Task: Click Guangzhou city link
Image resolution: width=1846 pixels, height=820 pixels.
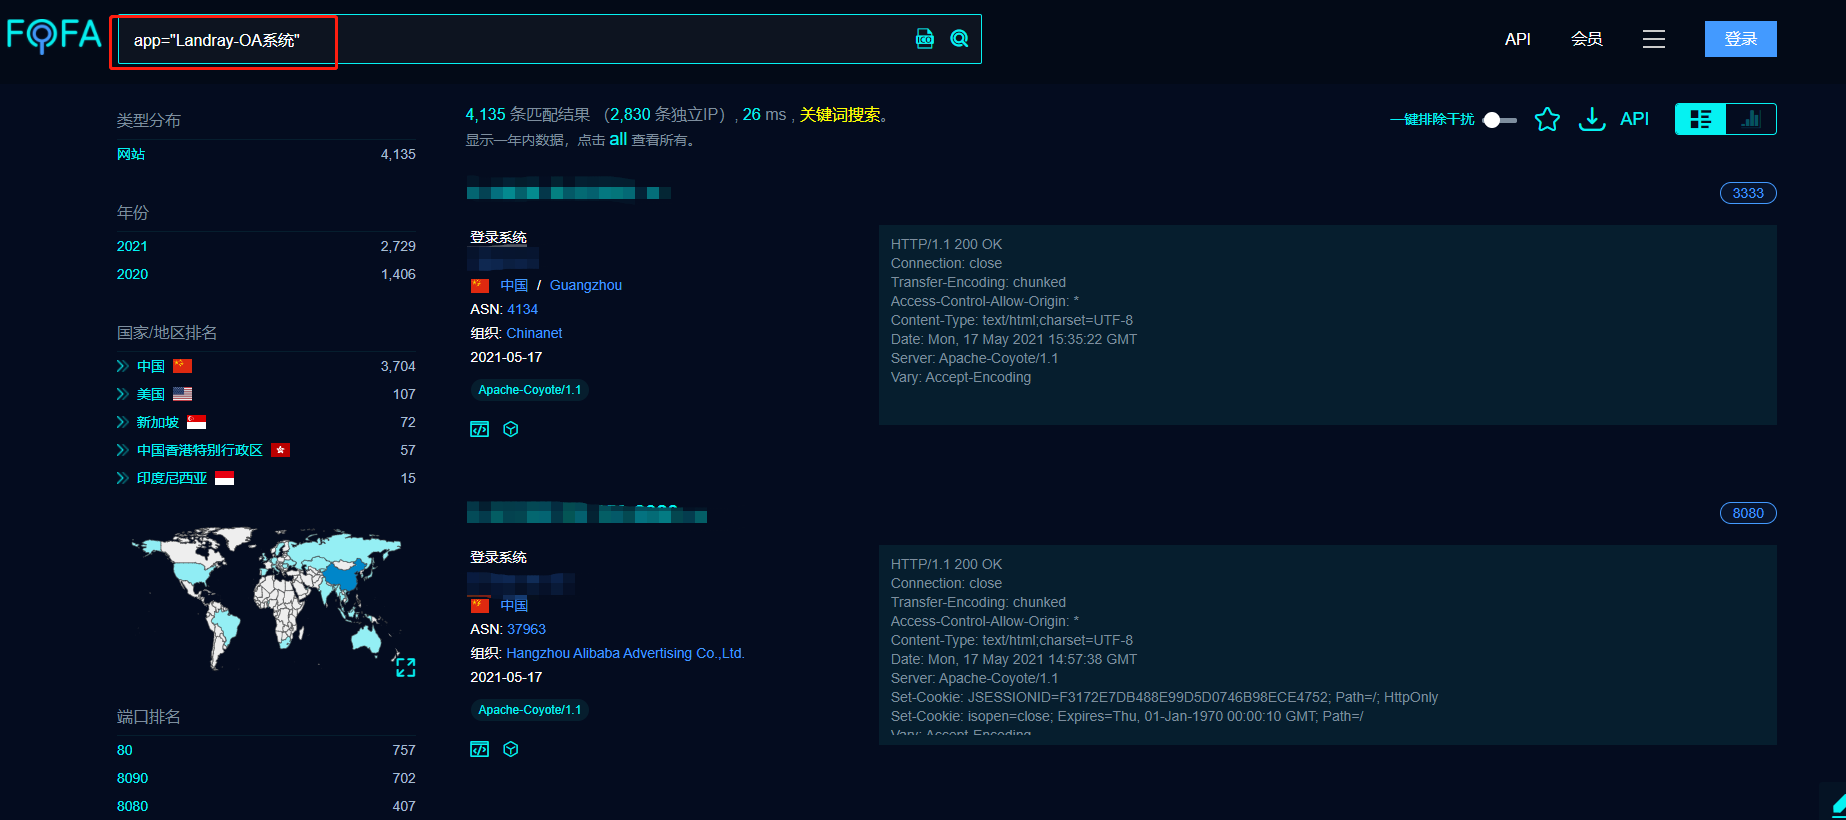Action: [586, 285]
